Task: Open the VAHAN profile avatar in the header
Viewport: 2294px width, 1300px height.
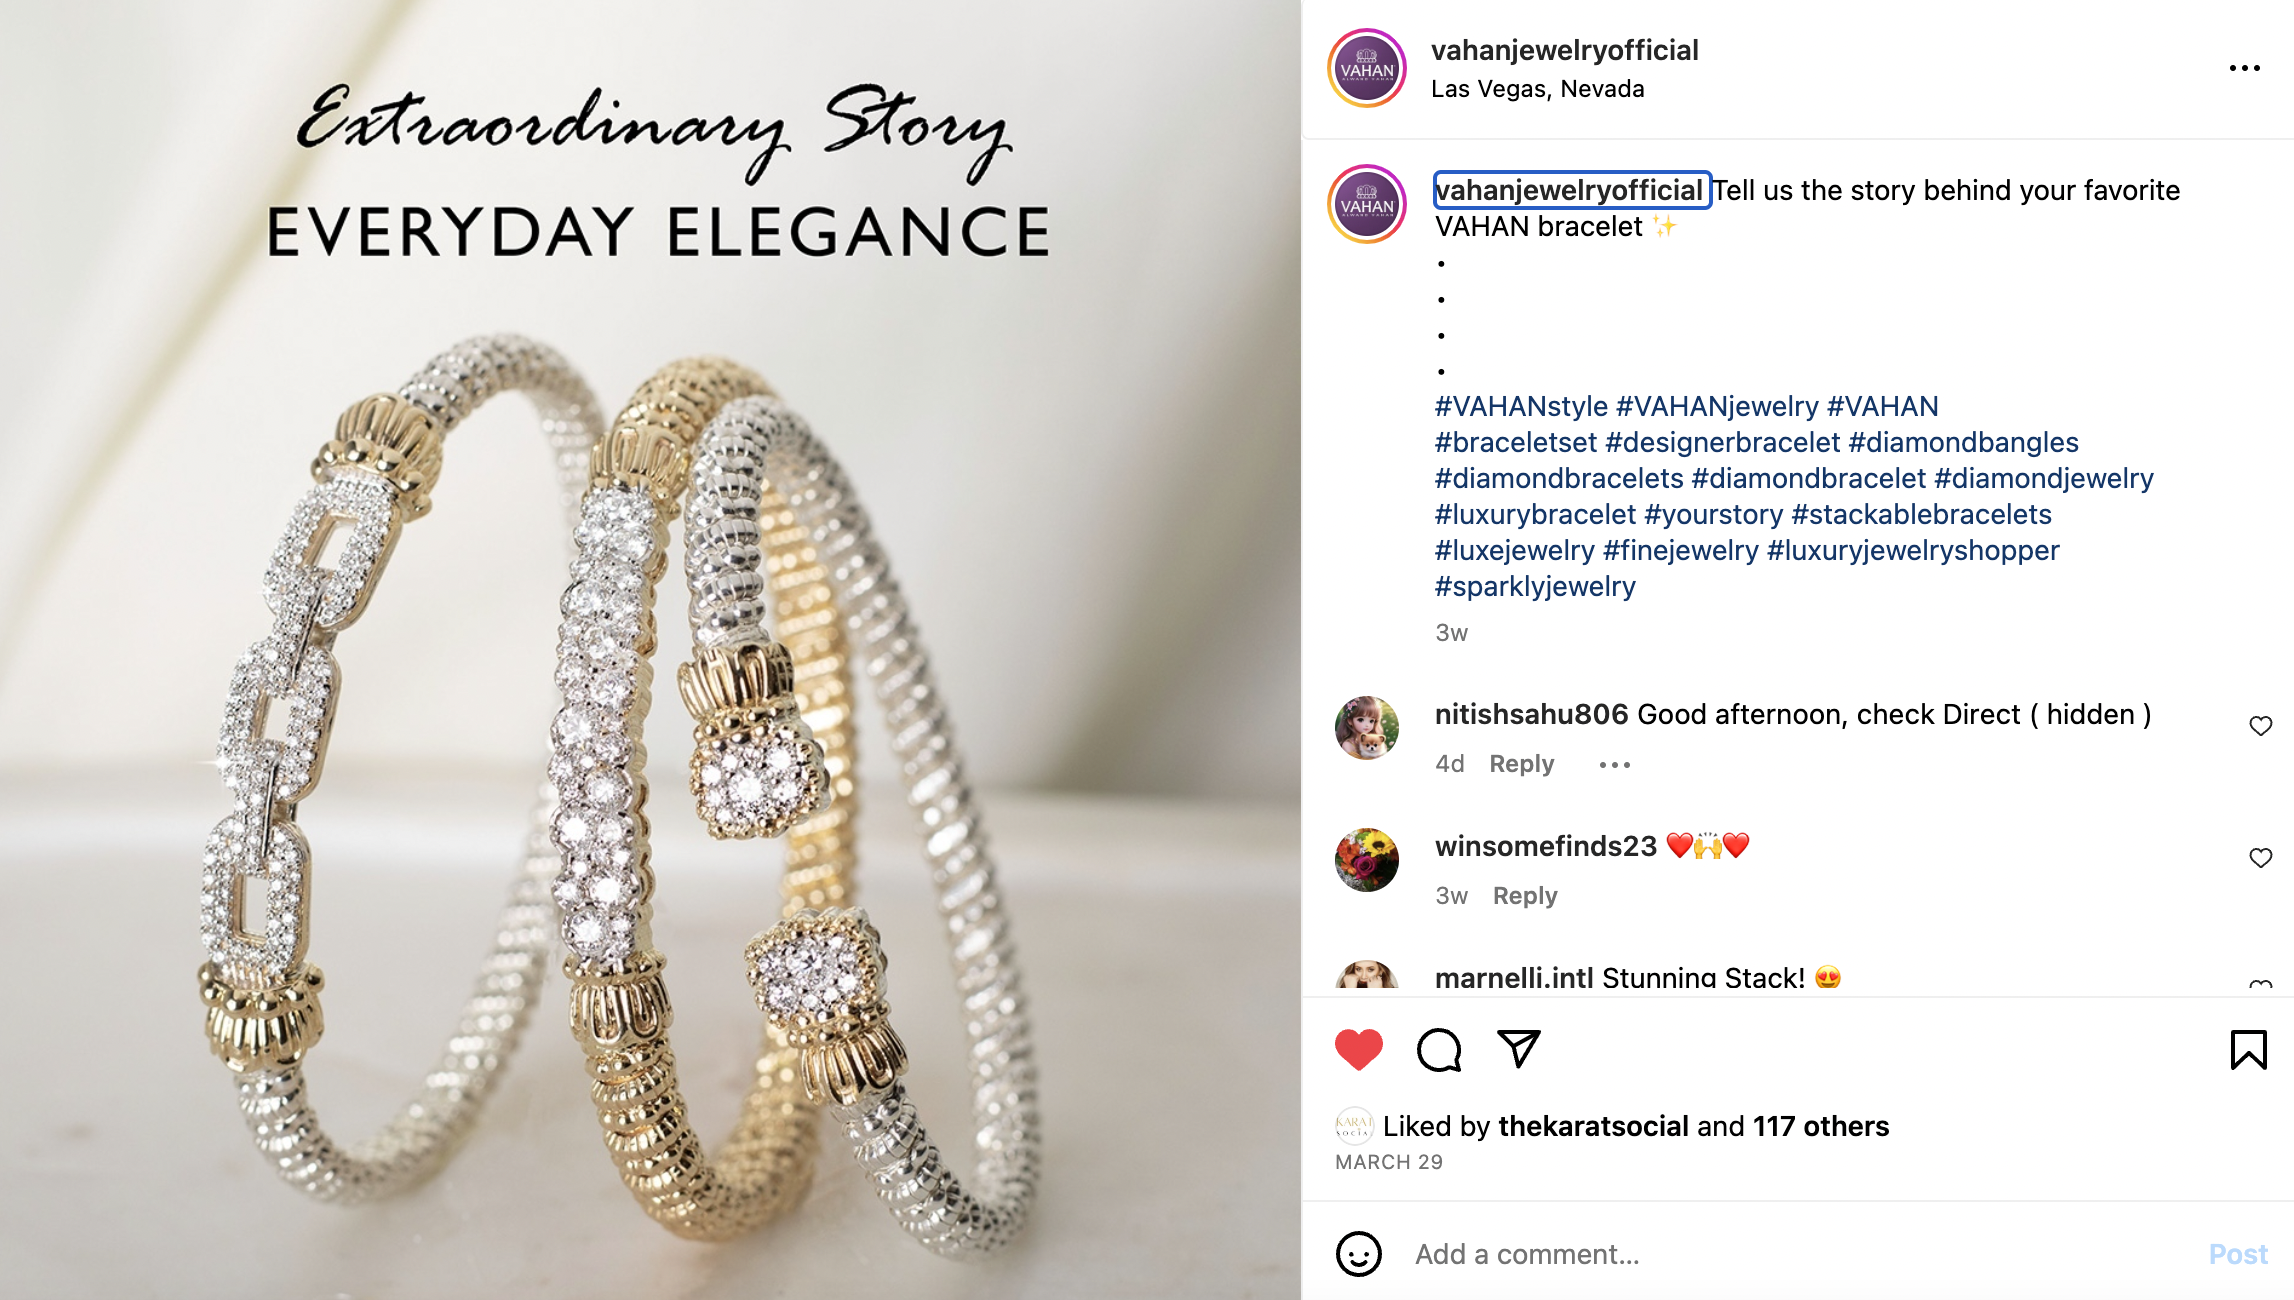Action: (1367, 68)
